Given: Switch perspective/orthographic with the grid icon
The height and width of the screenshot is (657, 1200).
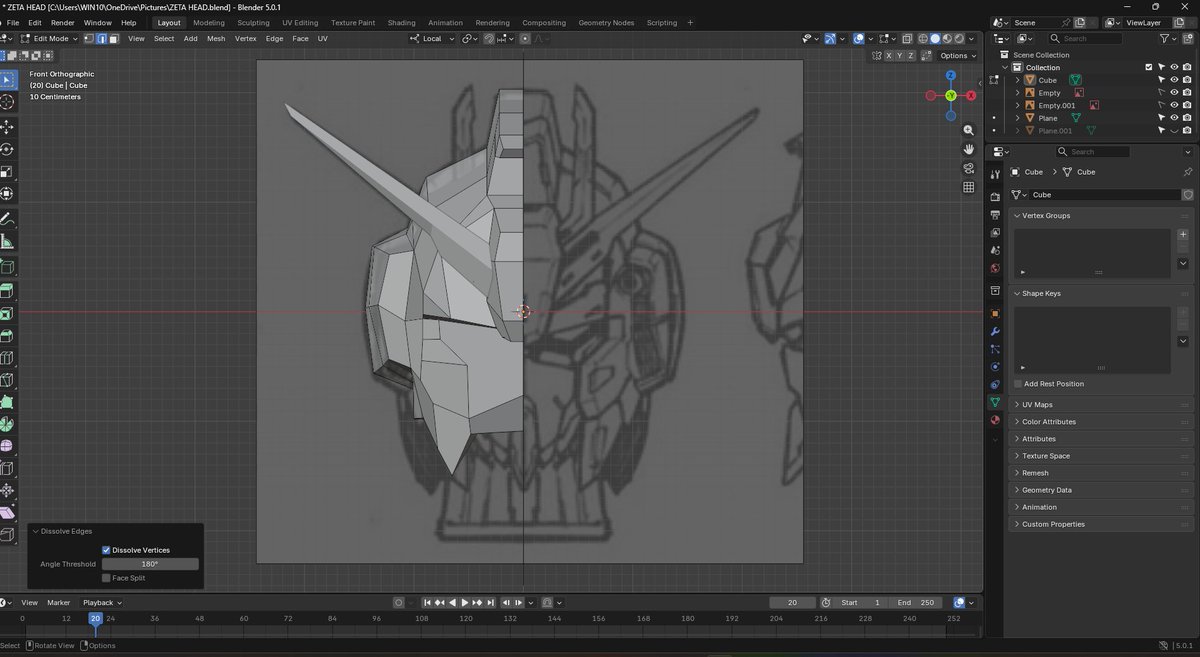Looking at the screenshot, I should 969,187.
